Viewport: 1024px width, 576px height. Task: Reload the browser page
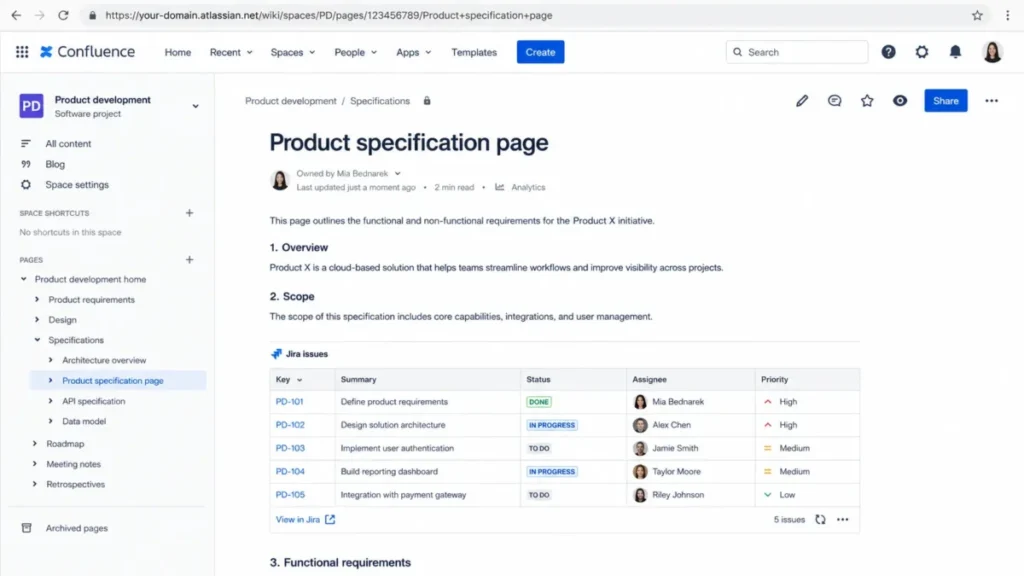63,15
